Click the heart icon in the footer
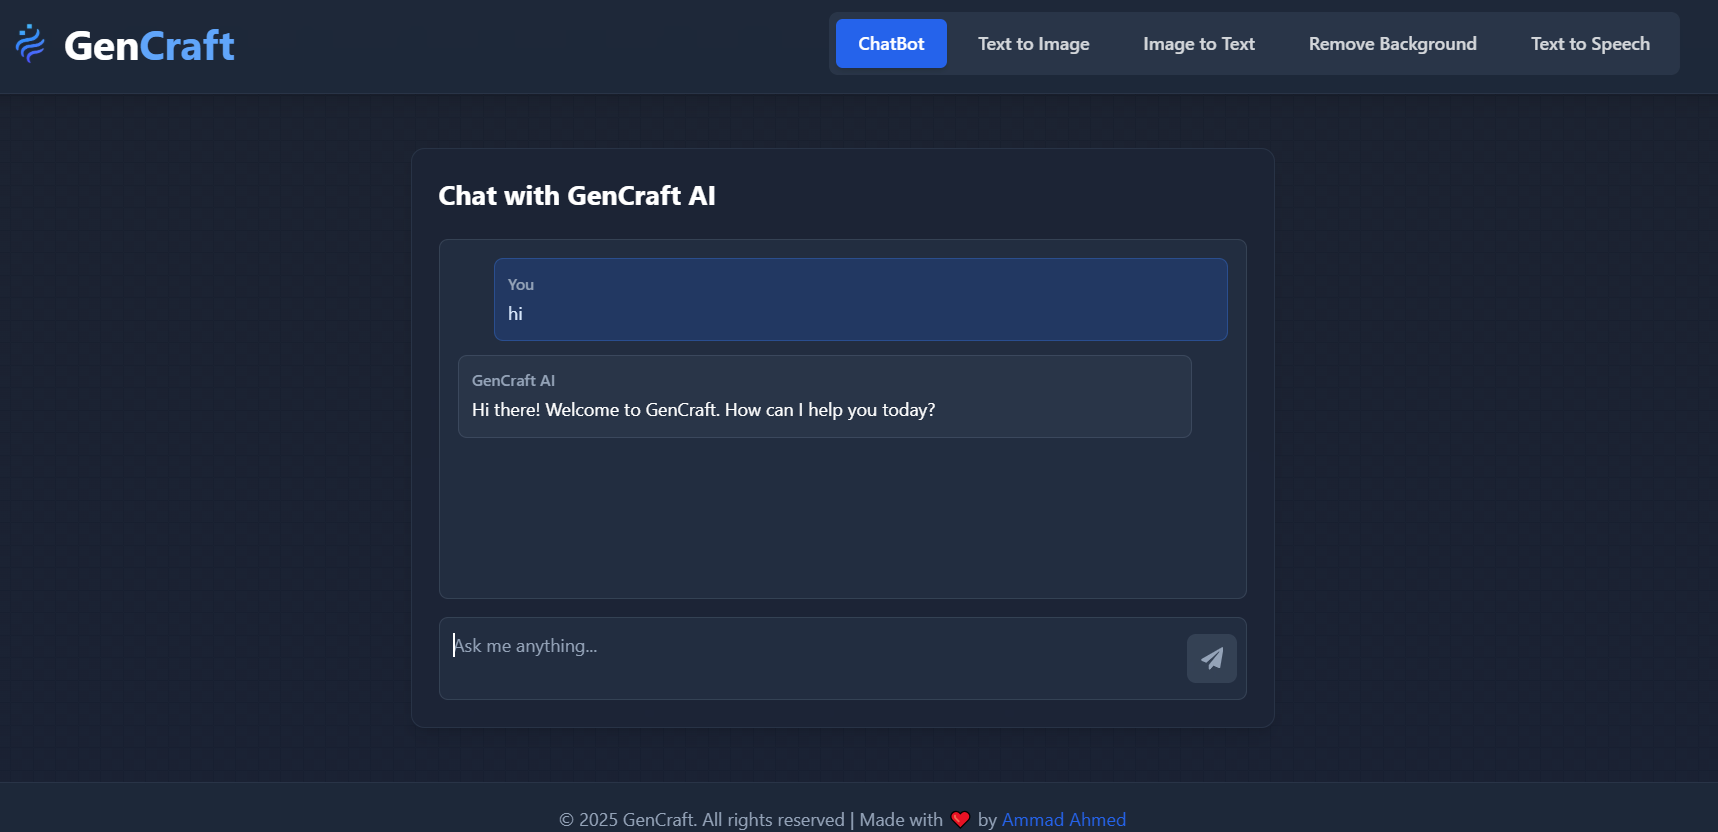The image size is (1718, 832). pos(960,818)
